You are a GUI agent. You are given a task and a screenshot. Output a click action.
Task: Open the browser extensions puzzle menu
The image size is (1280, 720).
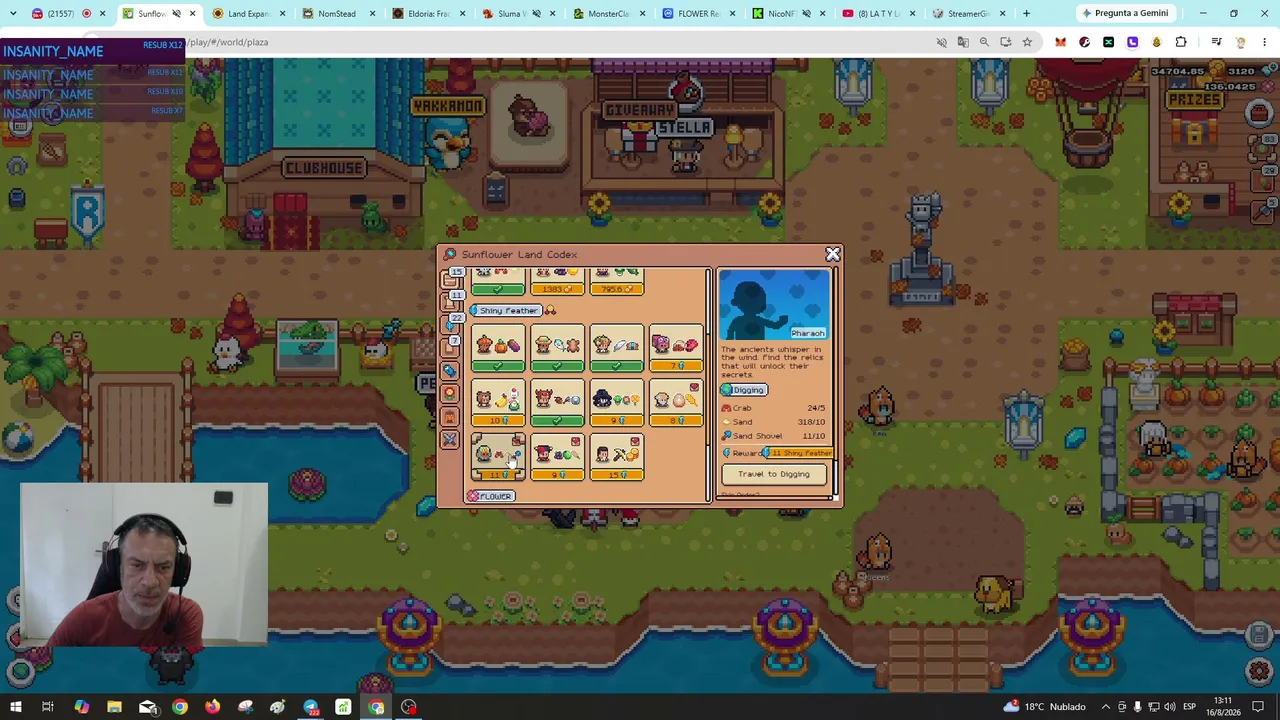1181,42
